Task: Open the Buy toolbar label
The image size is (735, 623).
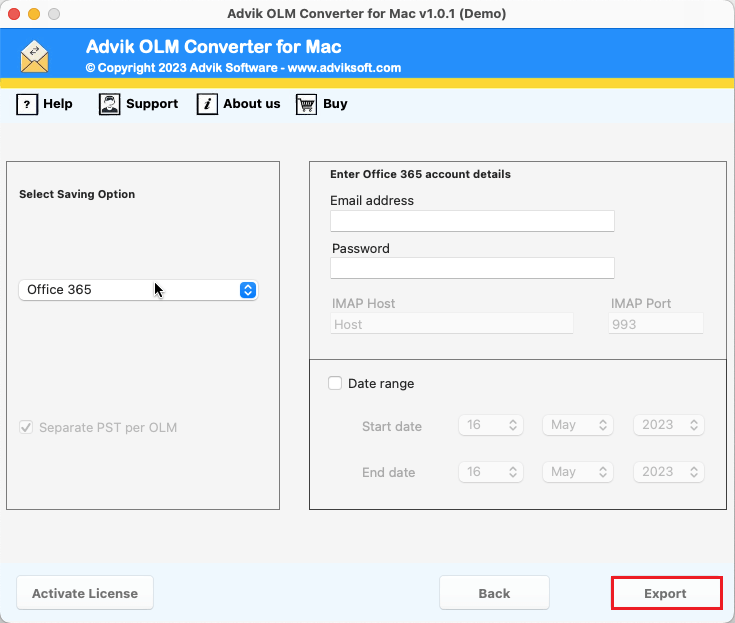Action: tap(335, 104)
